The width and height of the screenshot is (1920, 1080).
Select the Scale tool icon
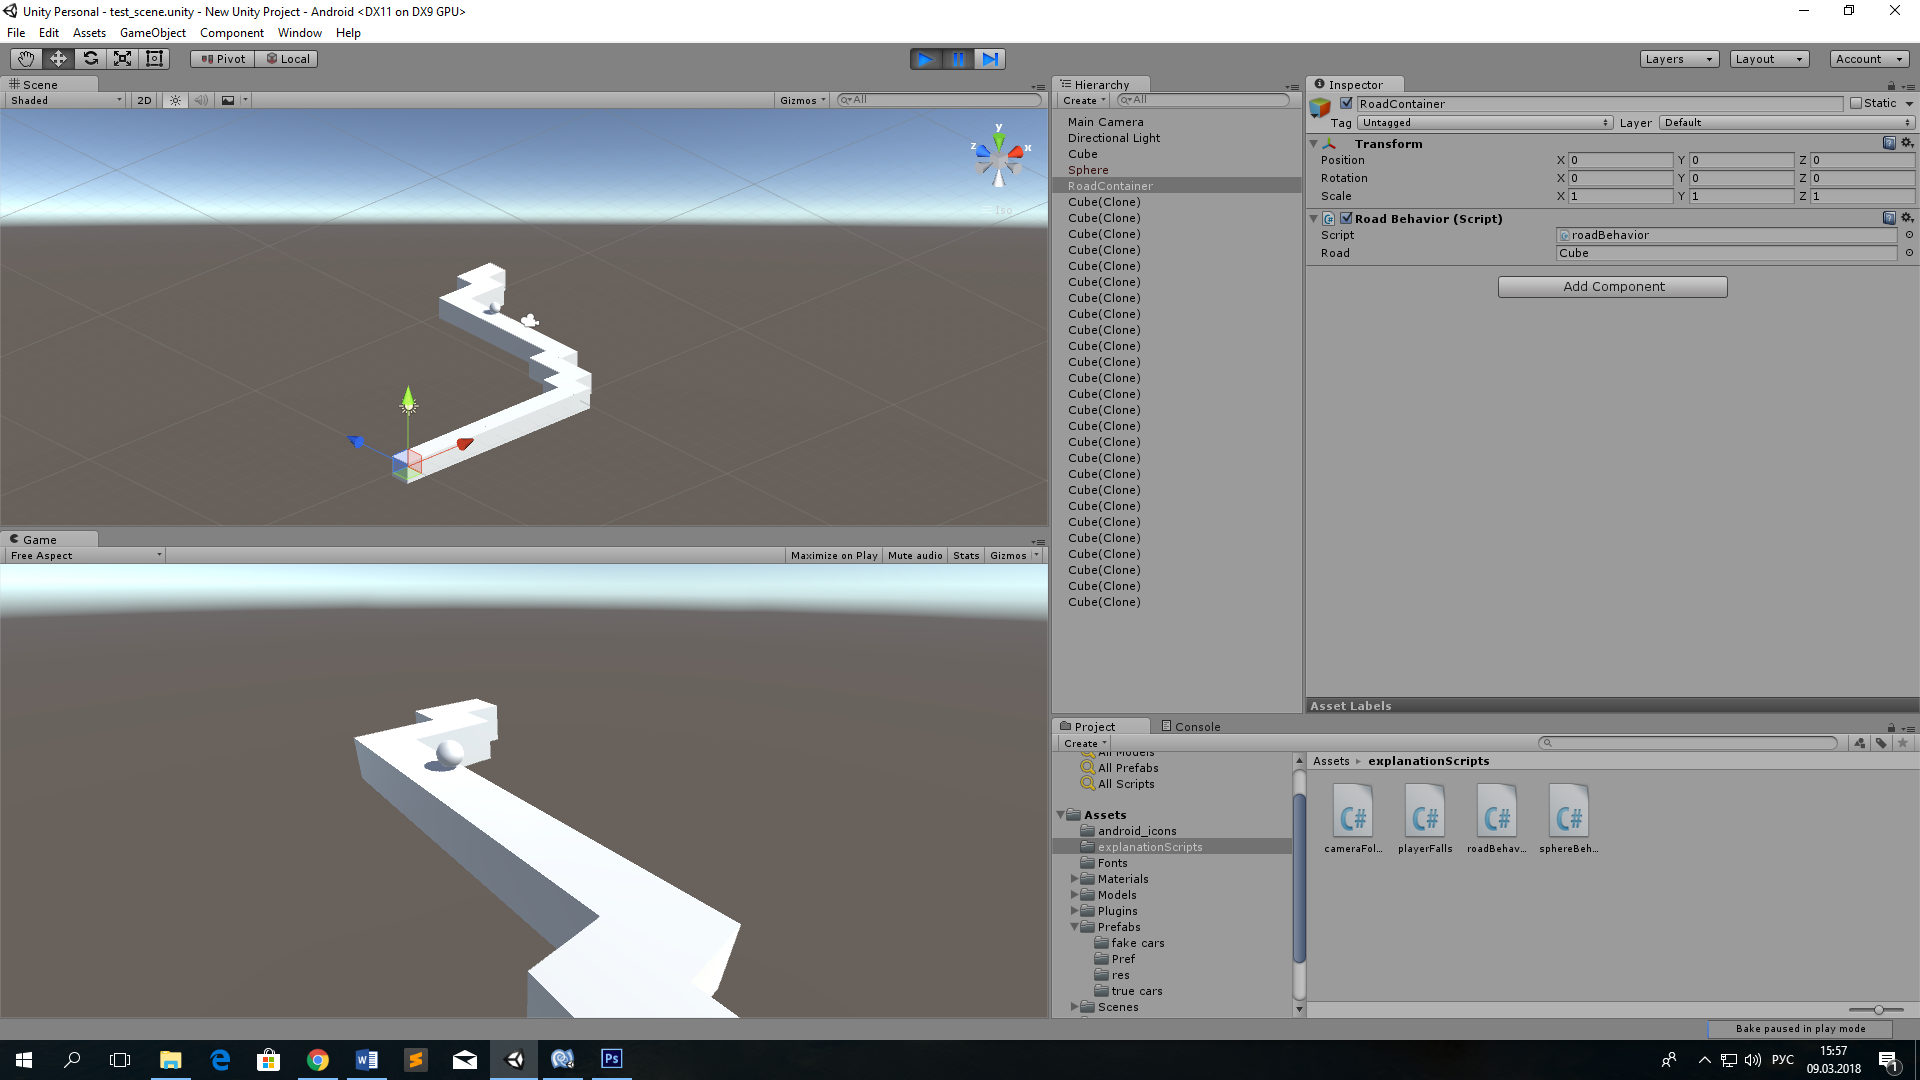coord(121,58)
